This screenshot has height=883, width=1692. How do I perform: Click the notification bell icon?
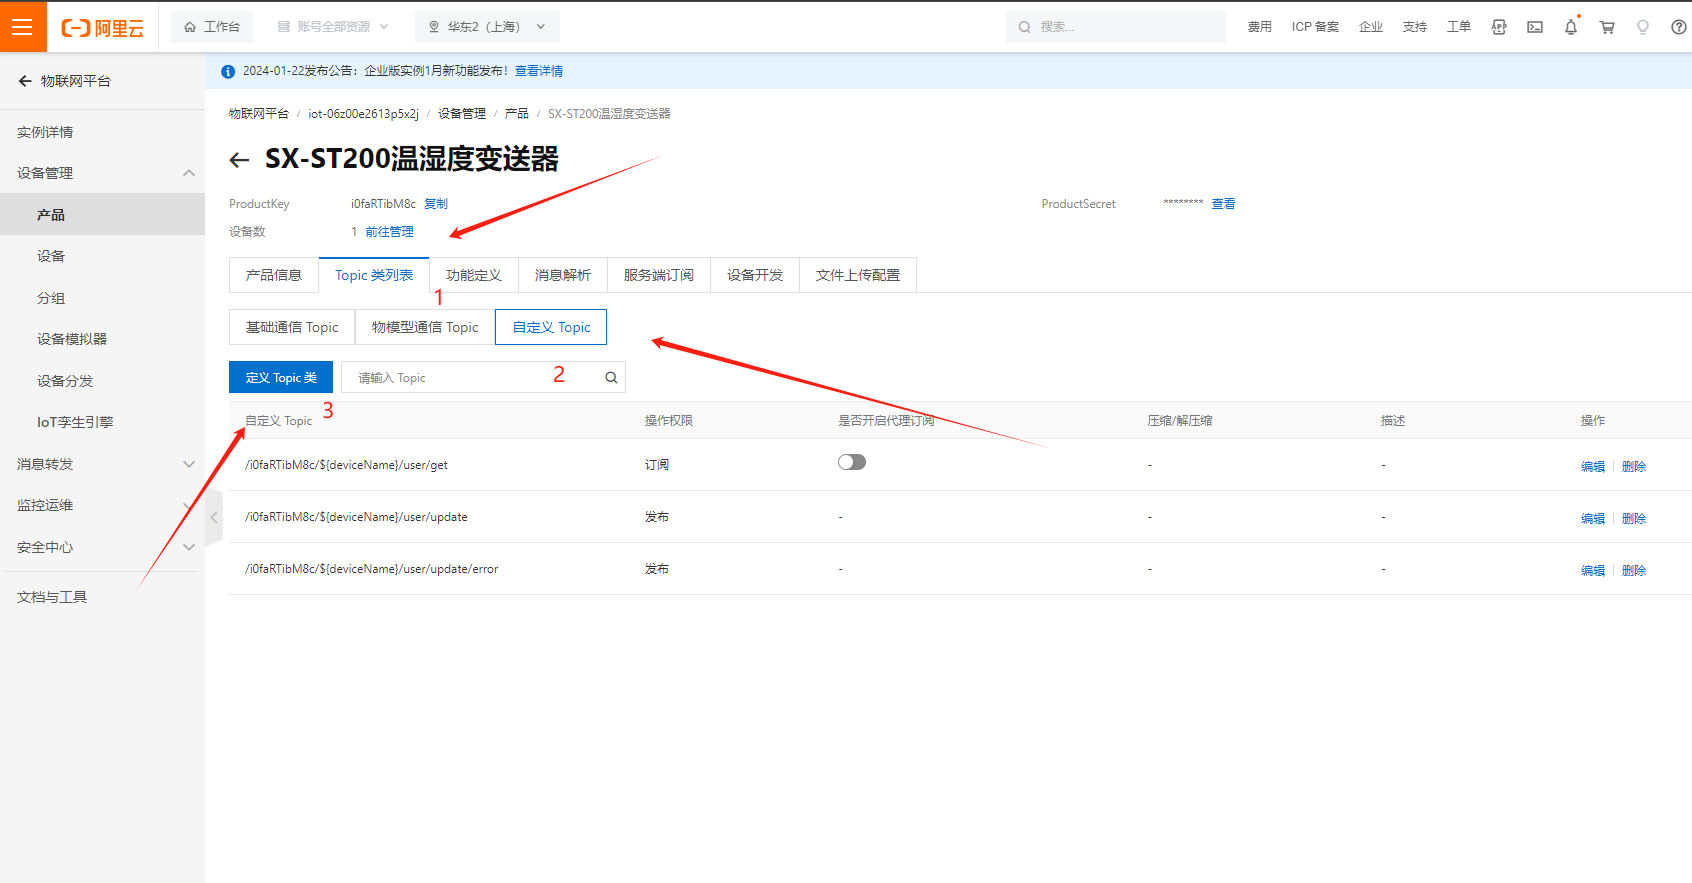coord(1570,27)
